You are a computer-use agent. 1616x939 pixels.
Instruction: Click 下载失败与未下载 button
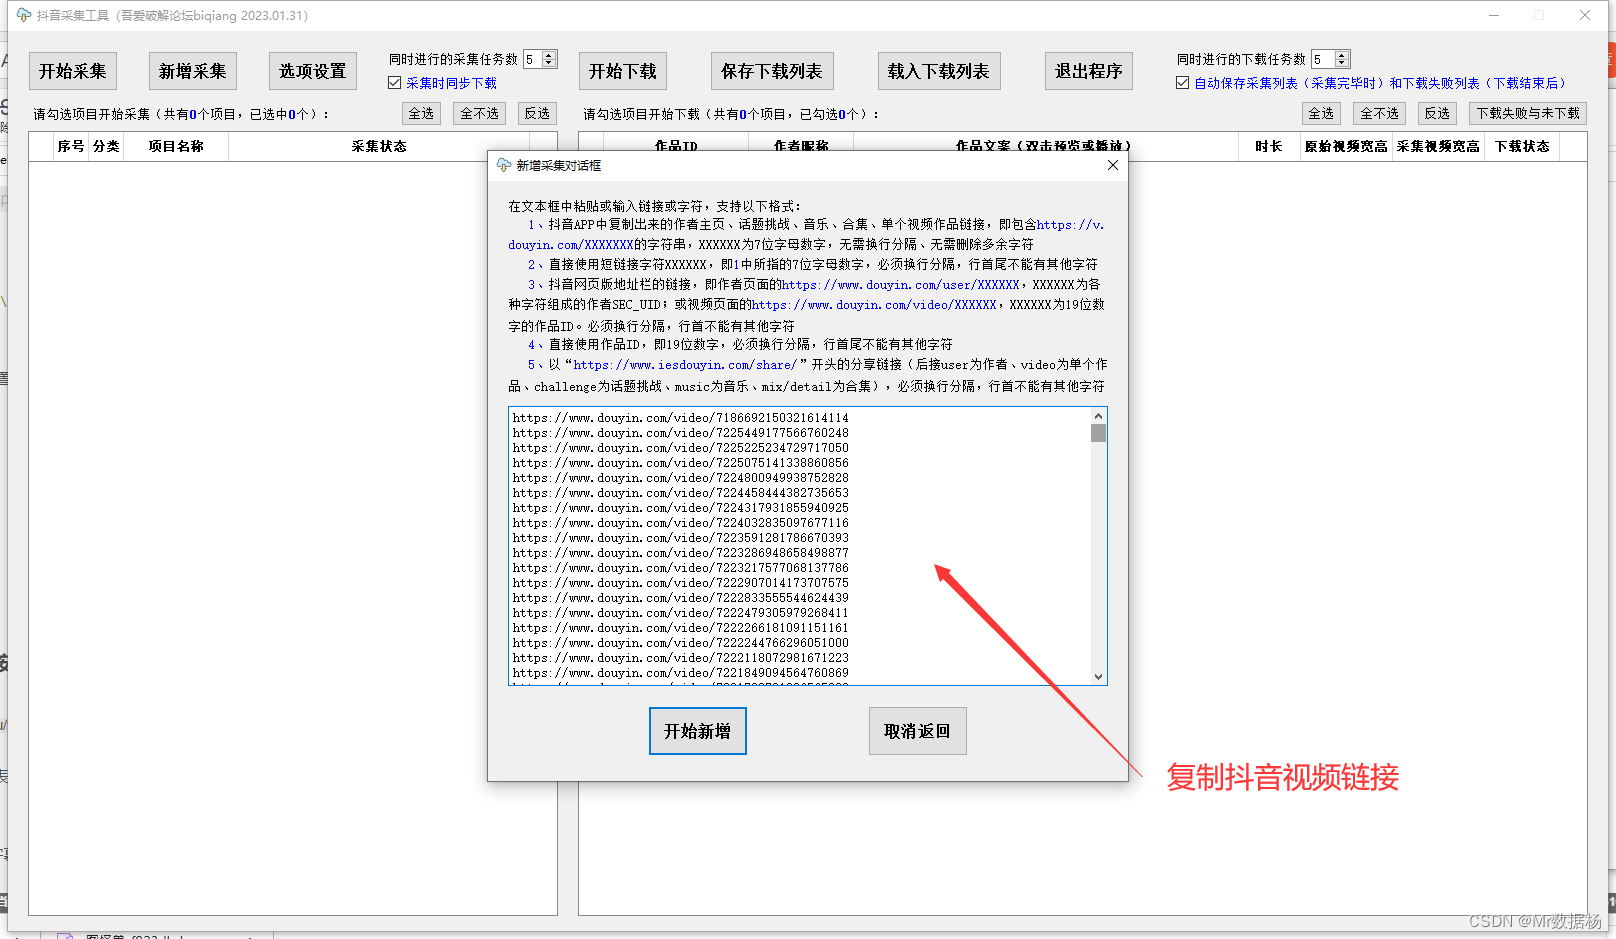[x=1528, y=113]
